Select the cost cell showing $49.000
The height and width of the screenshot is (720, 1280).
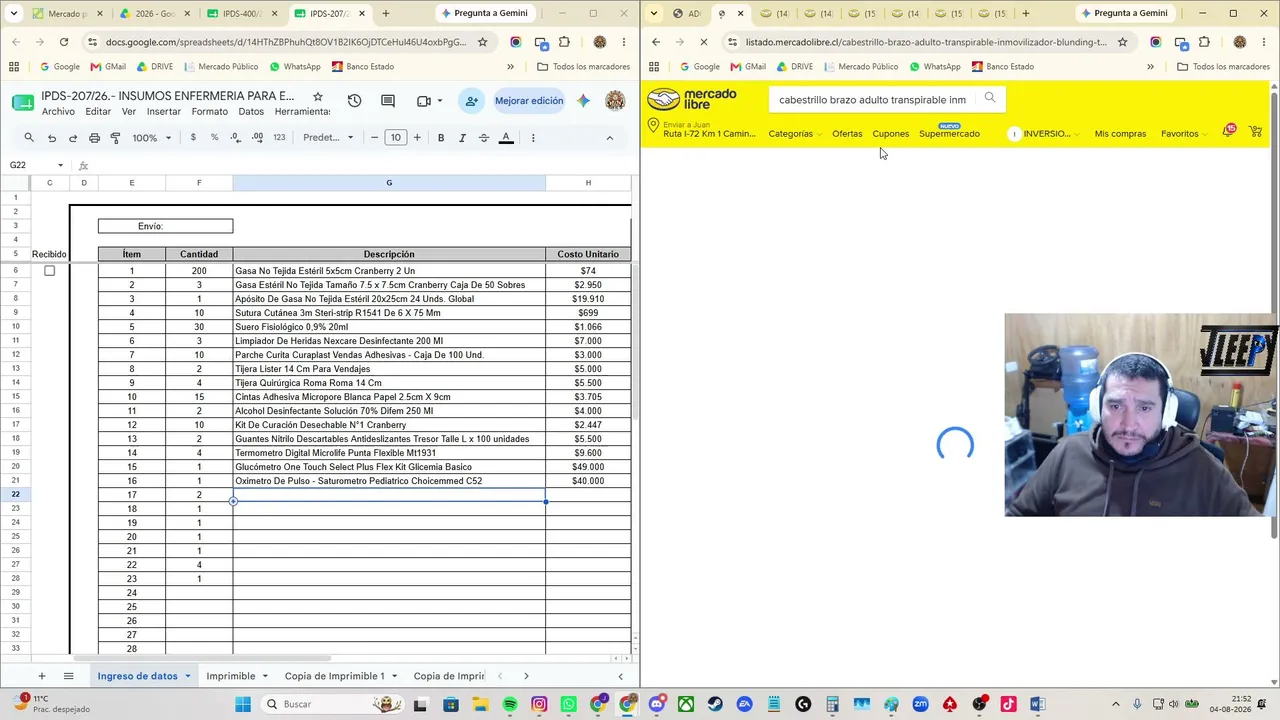click(x=588, y=467)
